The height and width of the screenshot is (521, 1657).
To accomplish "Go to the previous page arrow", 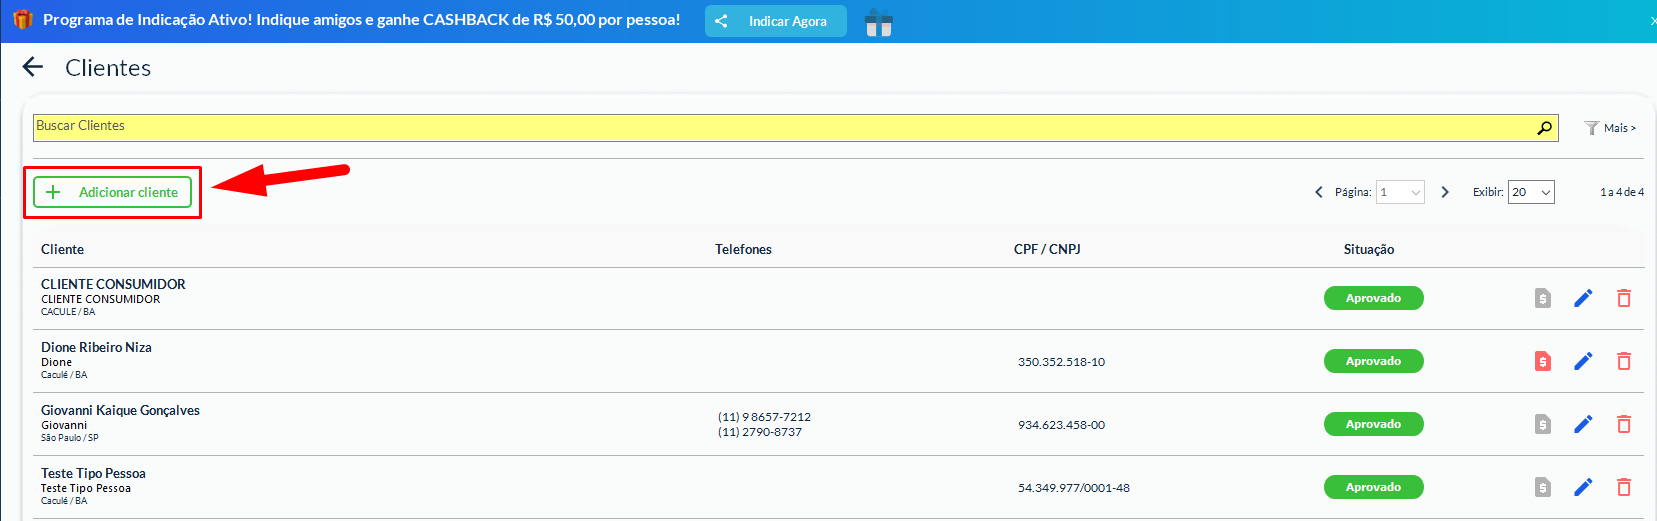I will pyautogui.click(x=1318, y=192).
